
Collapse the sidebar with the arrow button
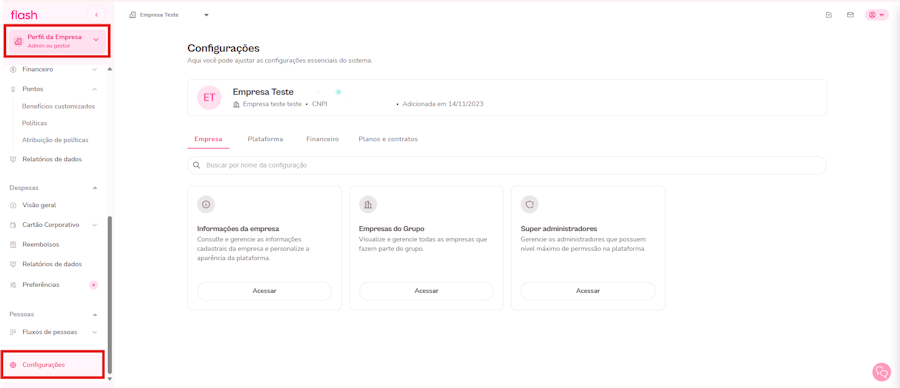(x=96, y=14)
